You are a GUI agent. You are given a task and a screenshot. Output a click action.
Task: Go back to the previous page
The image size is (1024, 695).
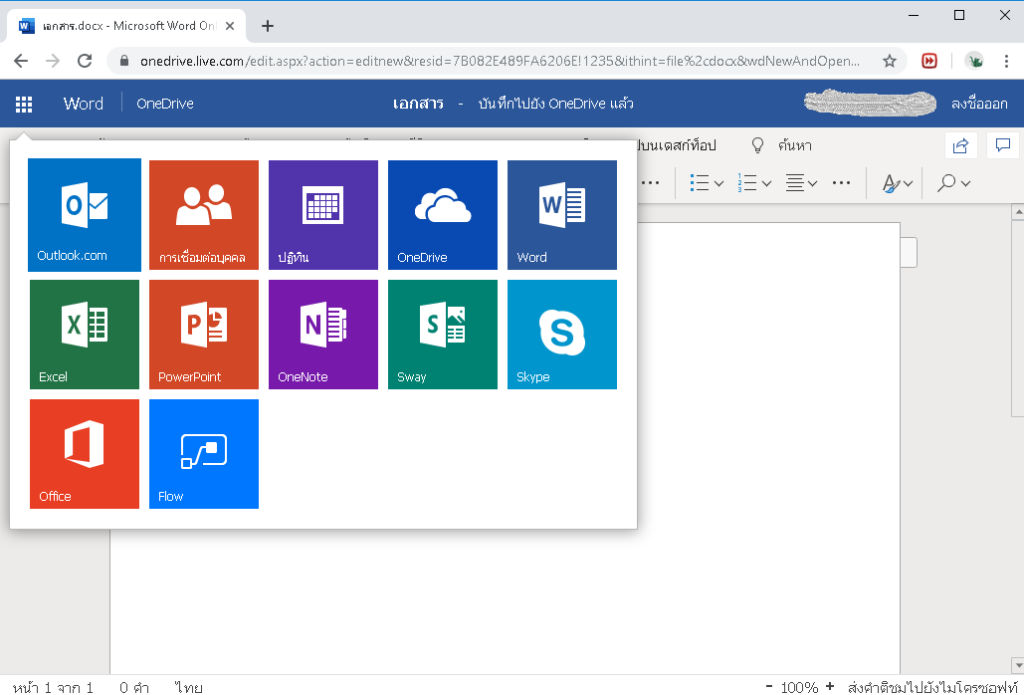[21, 61]
